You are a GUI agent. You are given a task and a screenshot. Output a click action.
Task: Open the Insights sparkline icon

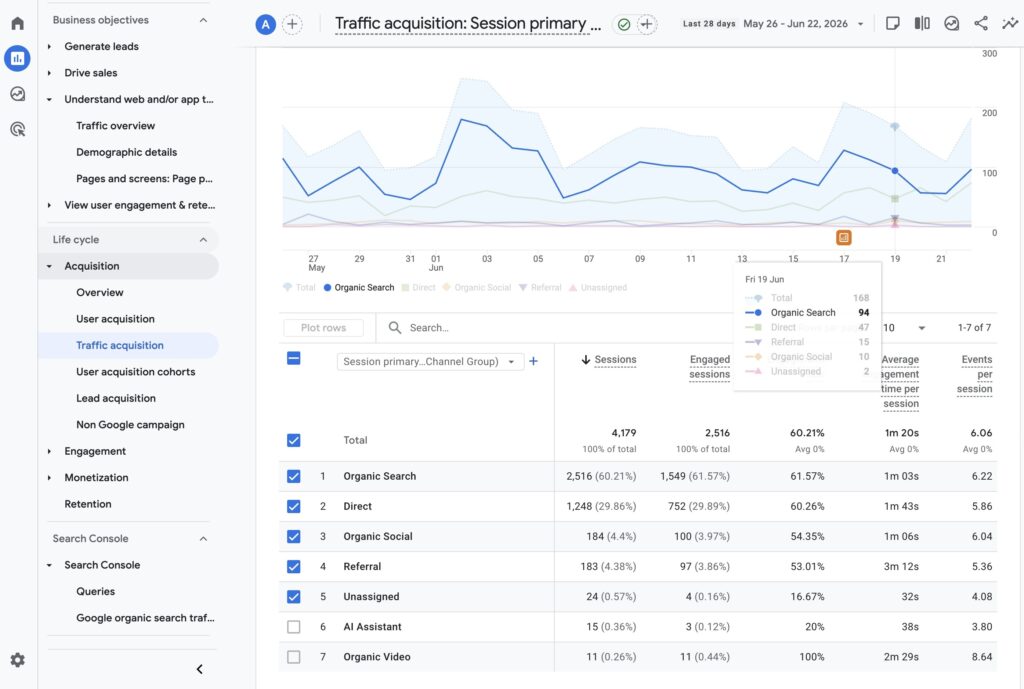1010,24
